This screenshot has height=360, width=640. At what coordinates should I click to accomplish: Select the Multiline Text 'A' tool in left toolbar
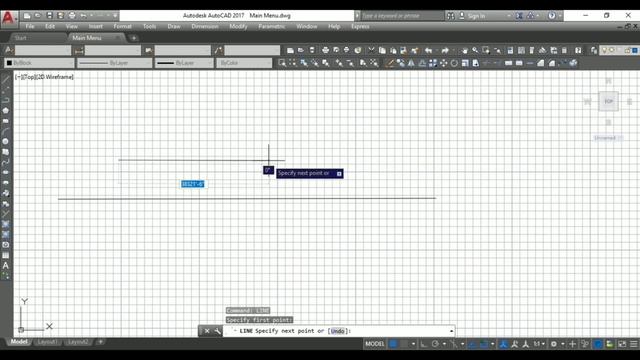[6, 265]
